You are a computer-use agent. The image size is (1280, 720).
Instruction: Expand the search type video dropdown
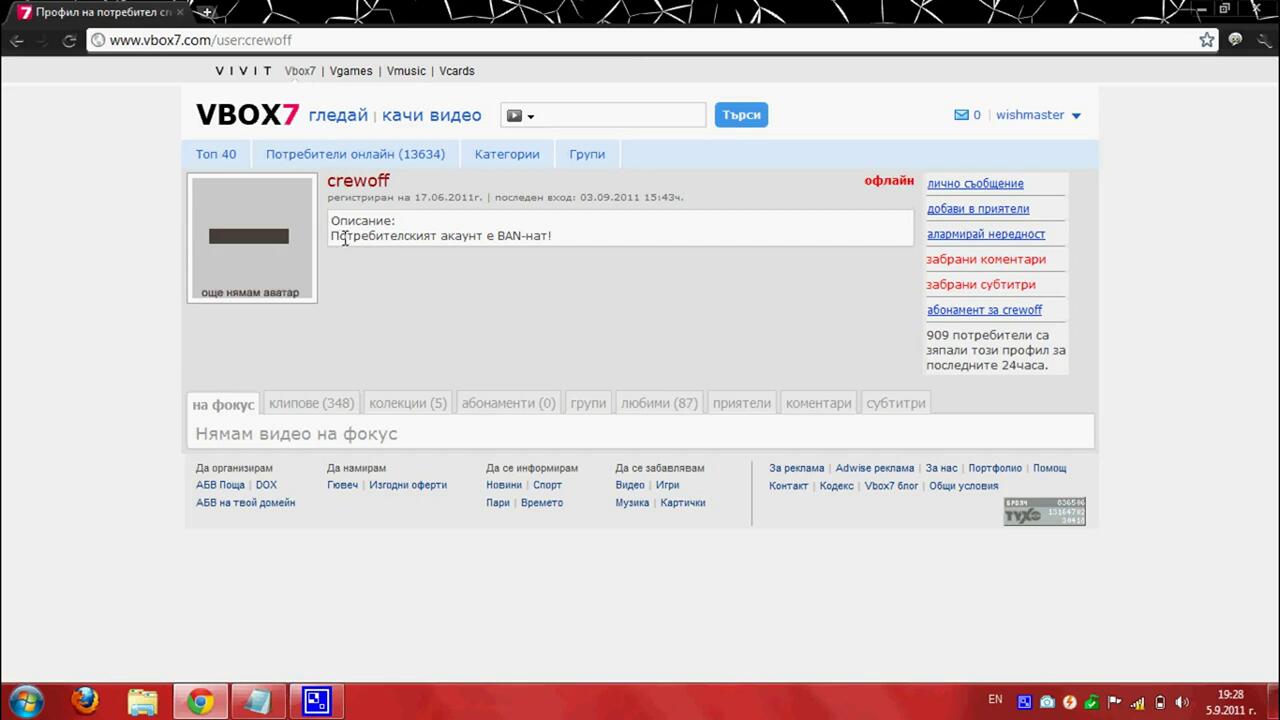tap(519, 116)
